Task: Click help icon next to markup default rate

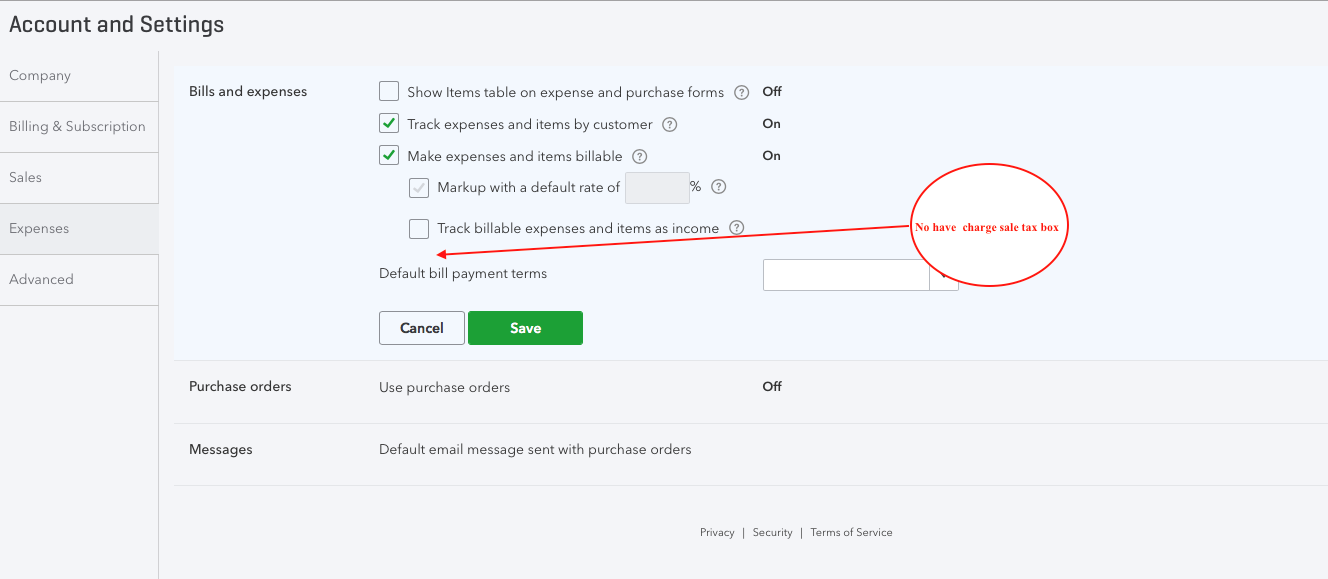Action: [718, 187]
